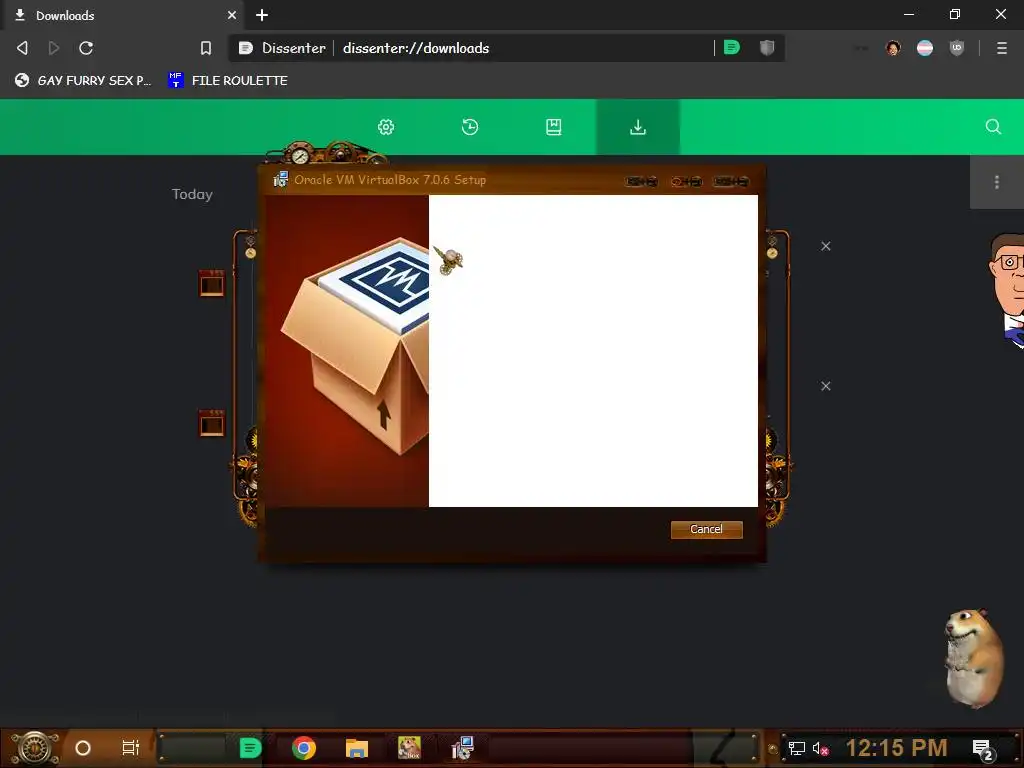The image size is (1024, 768).
Task: Click the profile avatar face icon
Action: 893,48
